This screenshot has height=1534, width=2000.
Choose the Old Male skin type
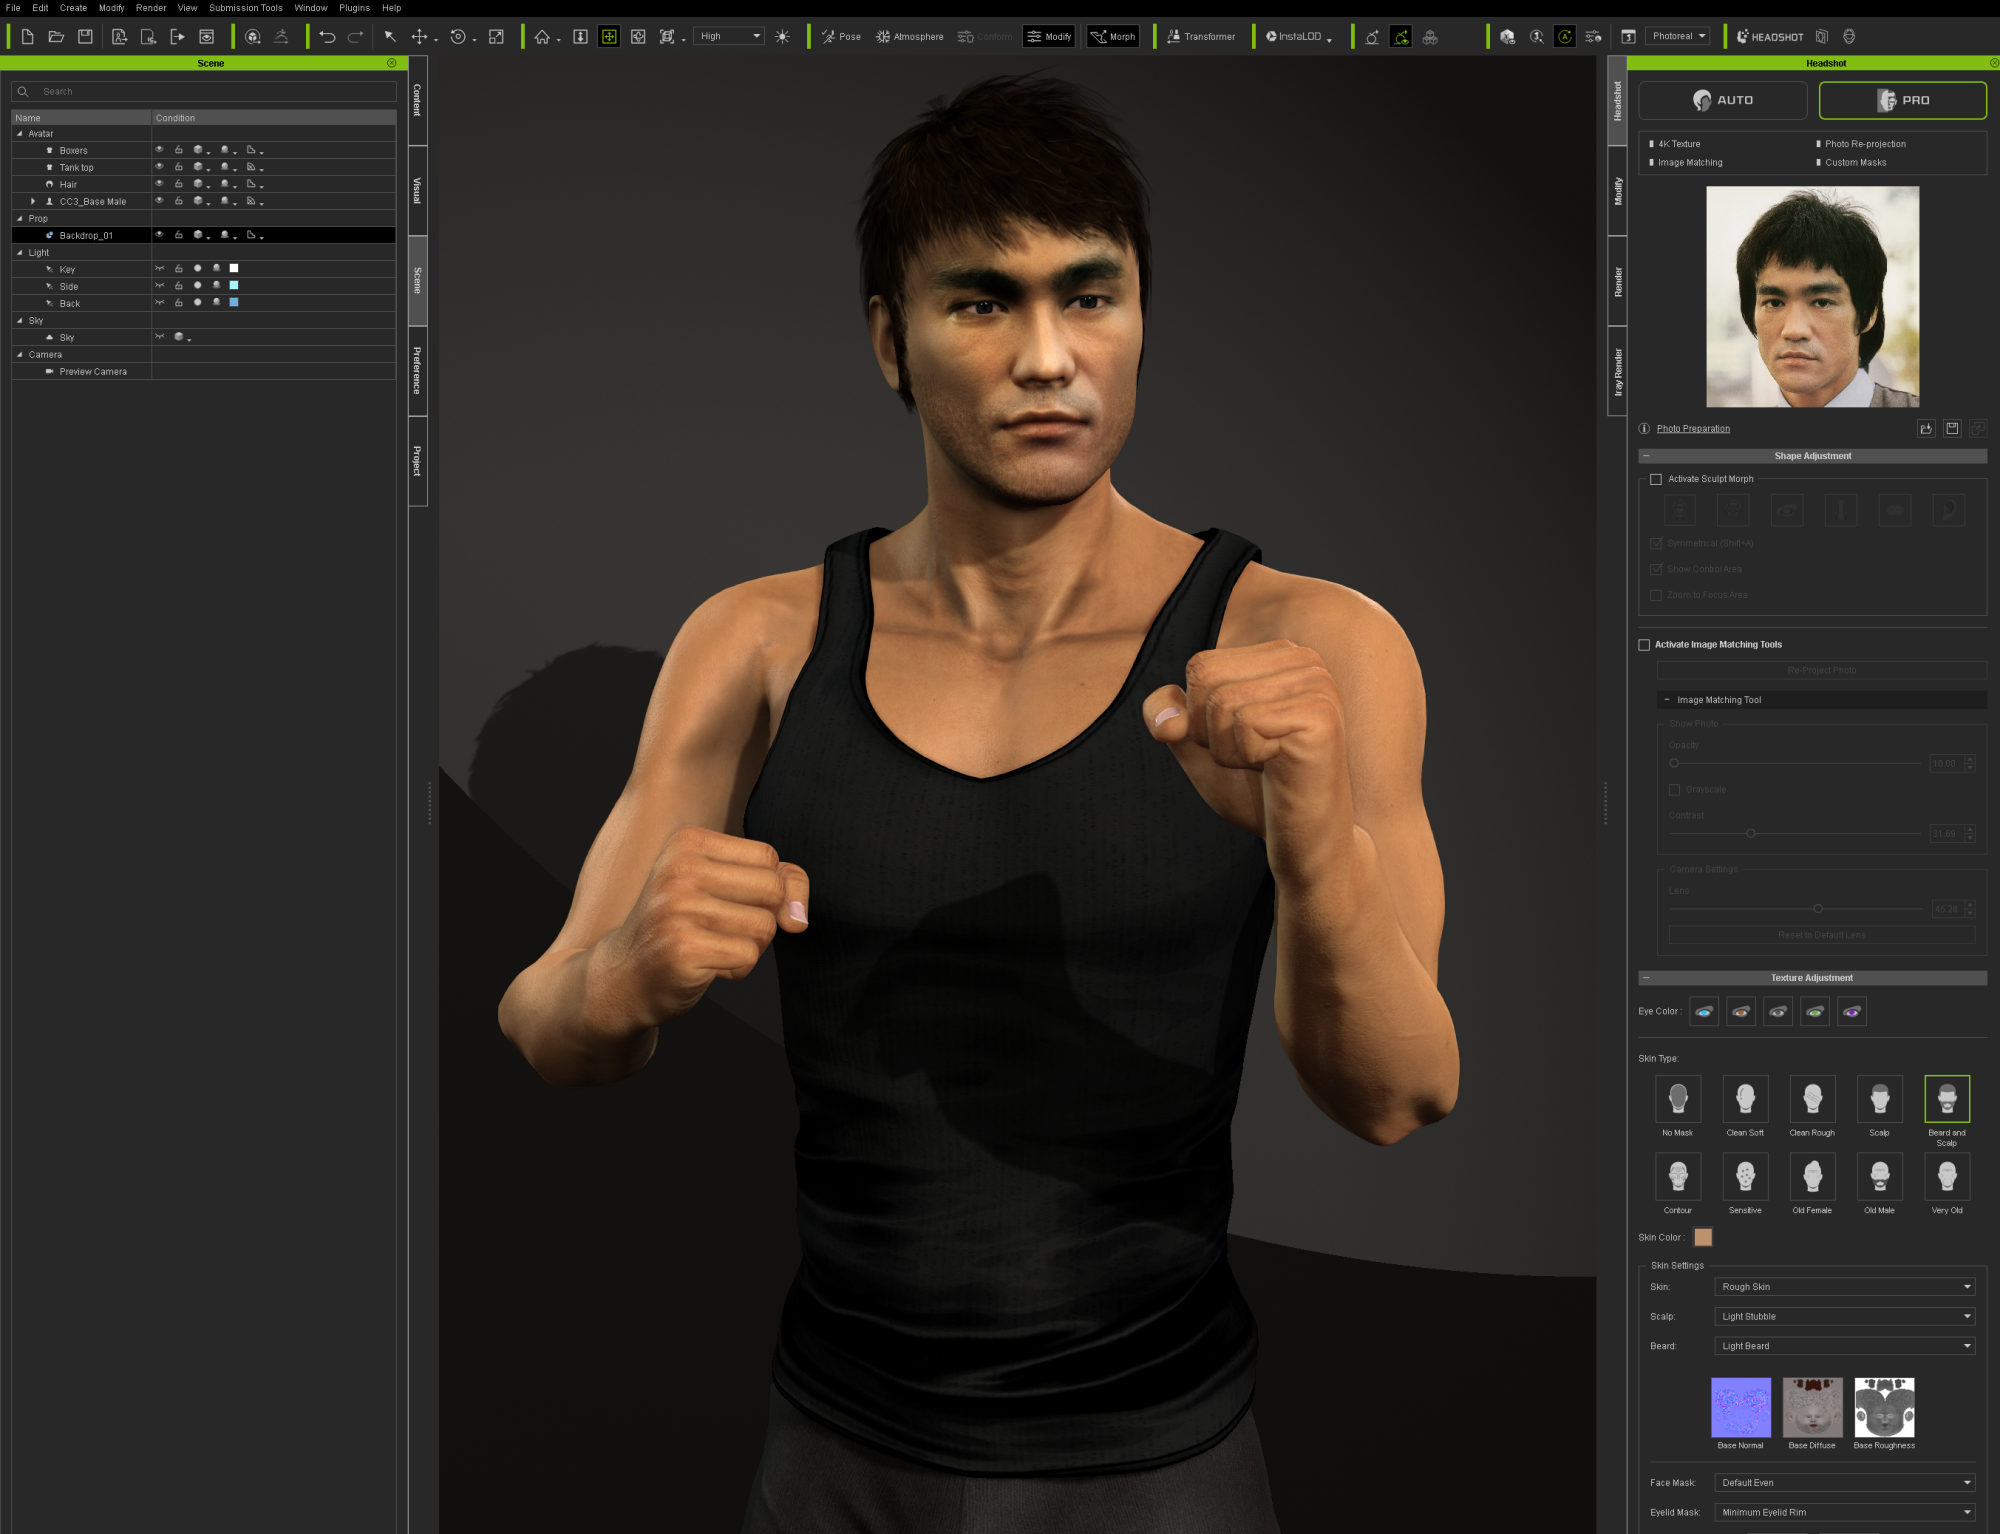(x=1880, y=1177)
